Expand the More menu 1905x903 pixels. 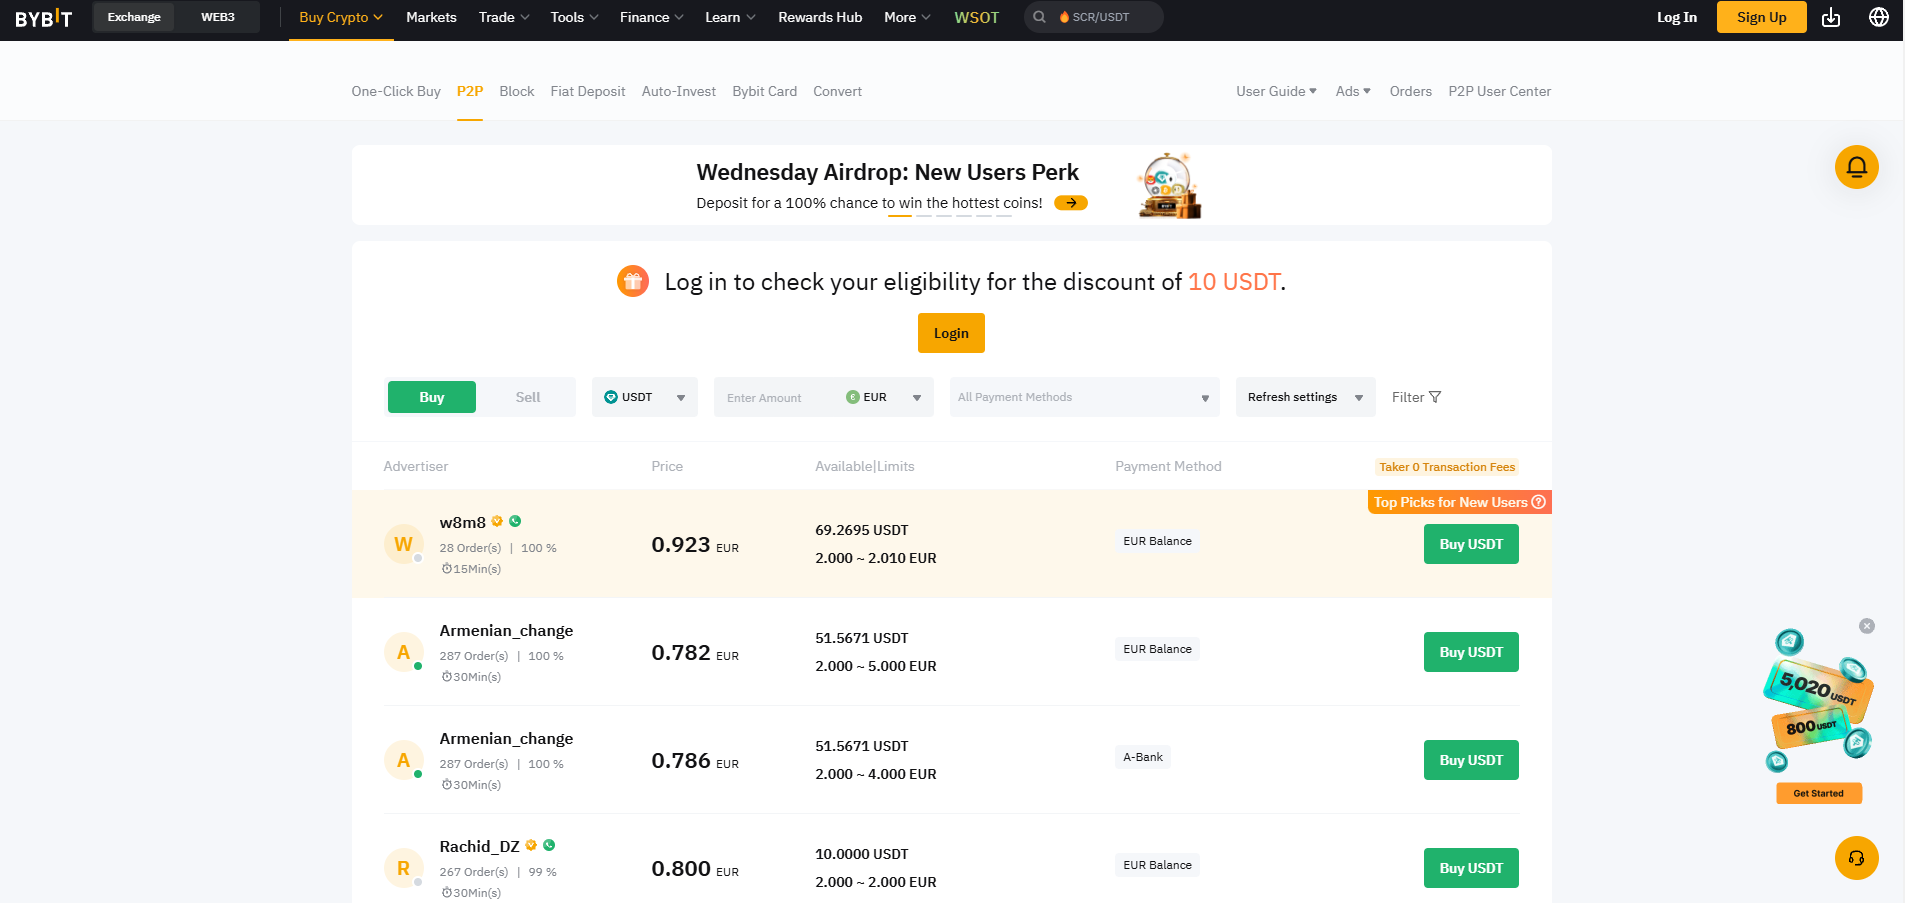pyautogui.click(x=907, y=17)
